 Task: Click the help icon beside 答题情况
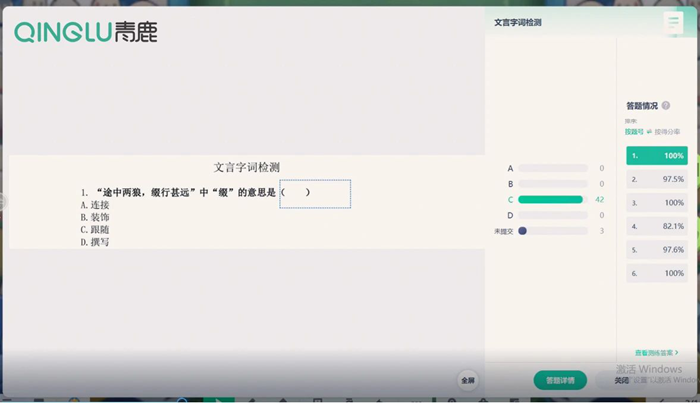(x=666, y=105)
